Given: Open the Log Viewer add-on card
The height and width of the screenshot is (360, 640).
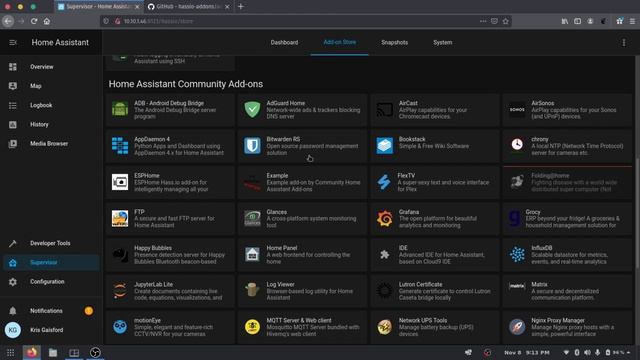Looking at the screenshot, I should (302, 291).
